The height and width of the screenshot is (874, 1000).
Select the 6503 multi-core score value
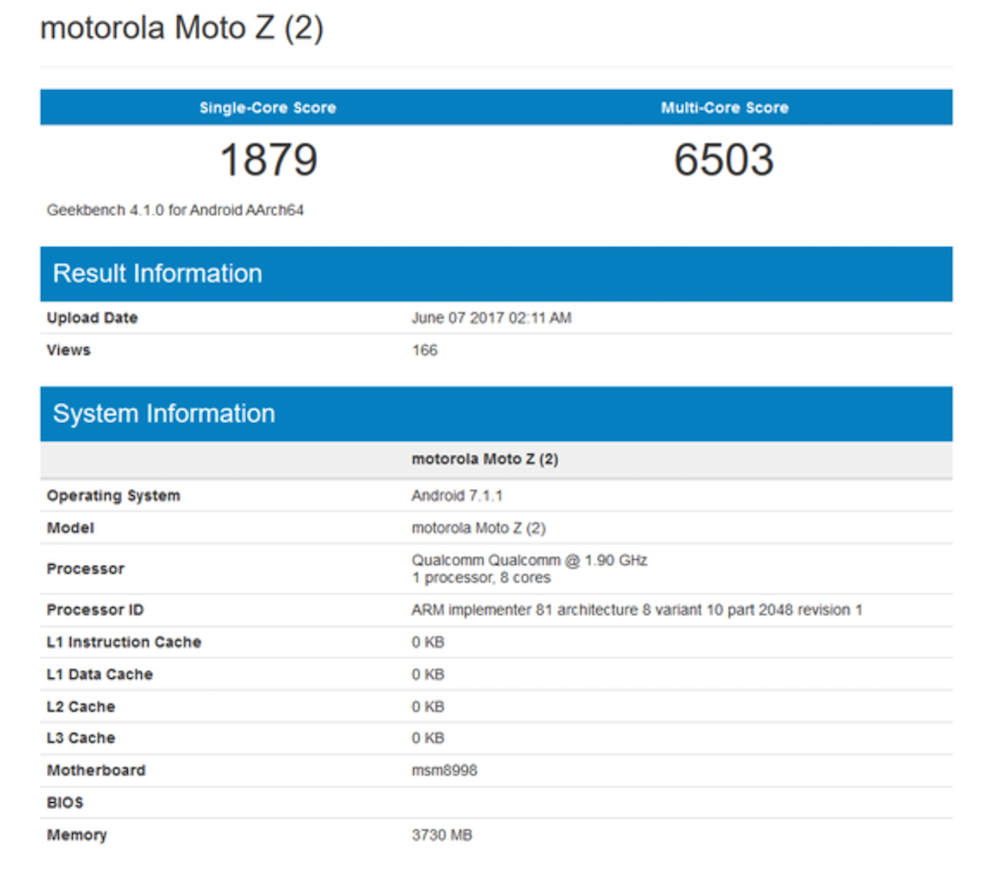tap(724, 160)
